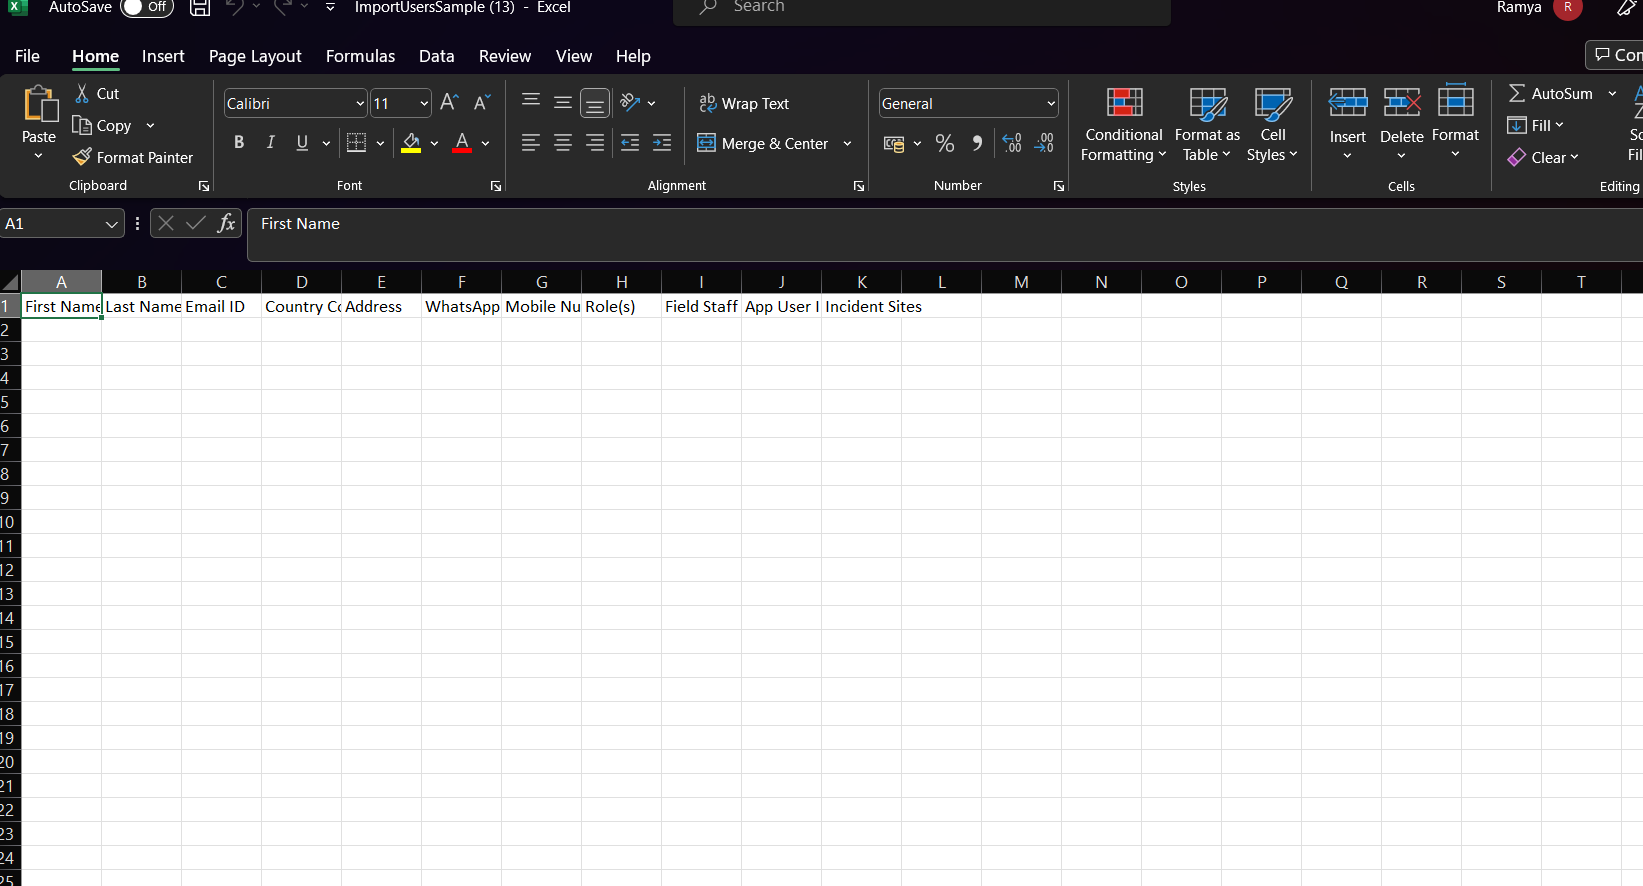1643x886 pixels.
Task: Click the Save icon in title bar
Action: (200, 8)
